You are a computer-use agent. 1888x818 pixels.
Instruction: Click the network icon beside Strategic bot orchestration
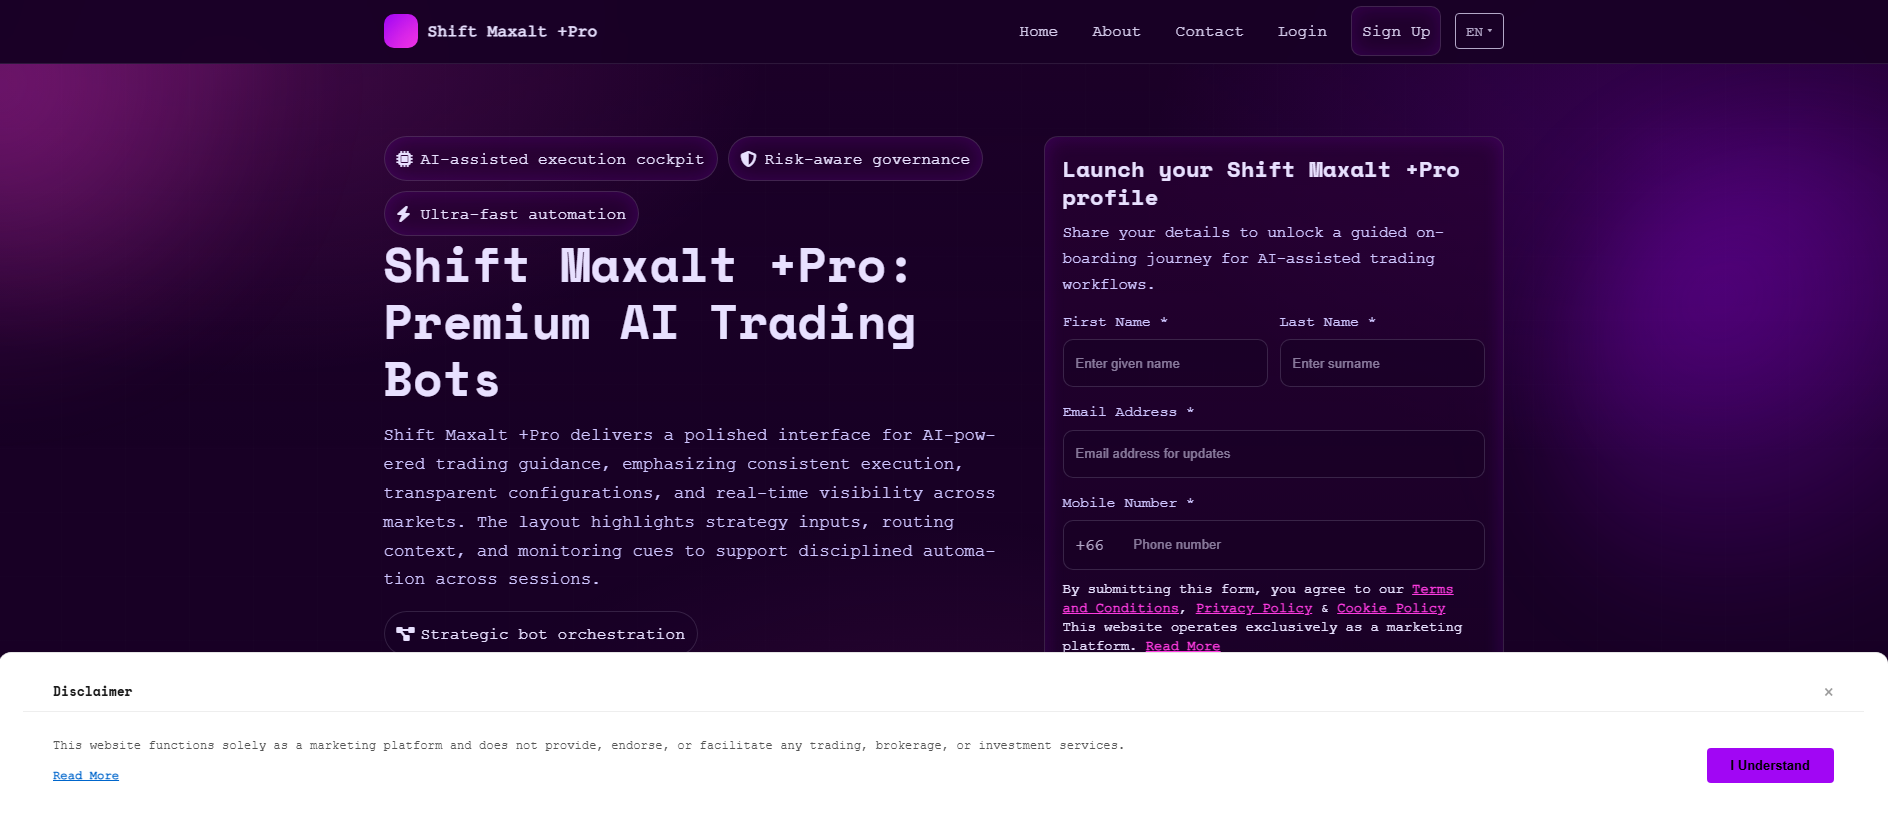click(405, 634)
